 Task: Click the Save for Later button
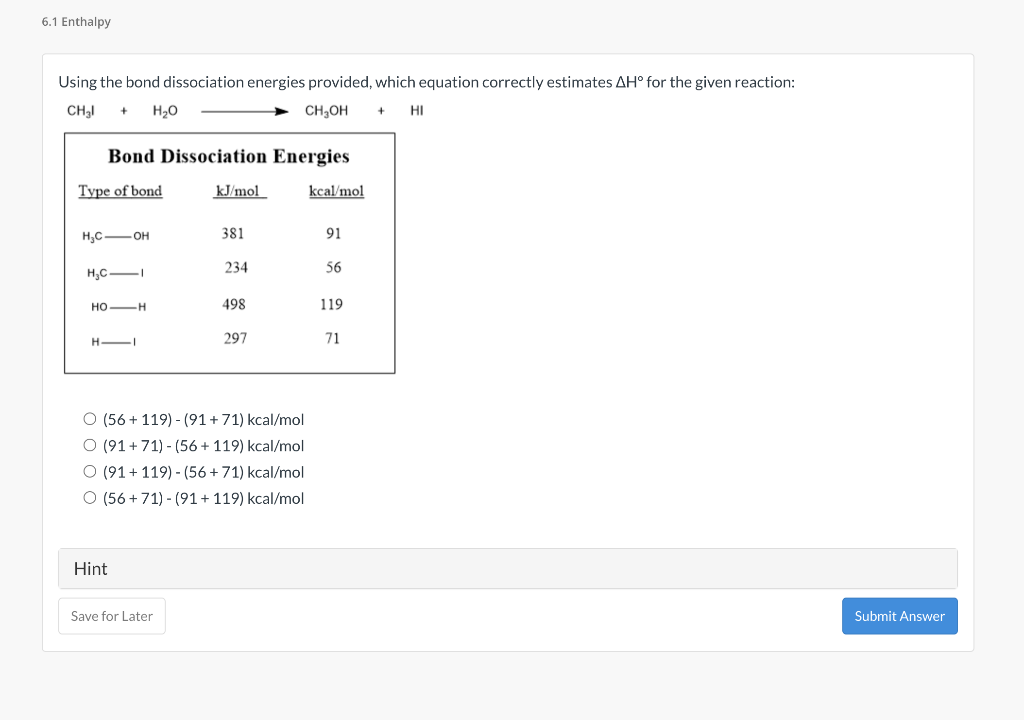coord(111,616)
